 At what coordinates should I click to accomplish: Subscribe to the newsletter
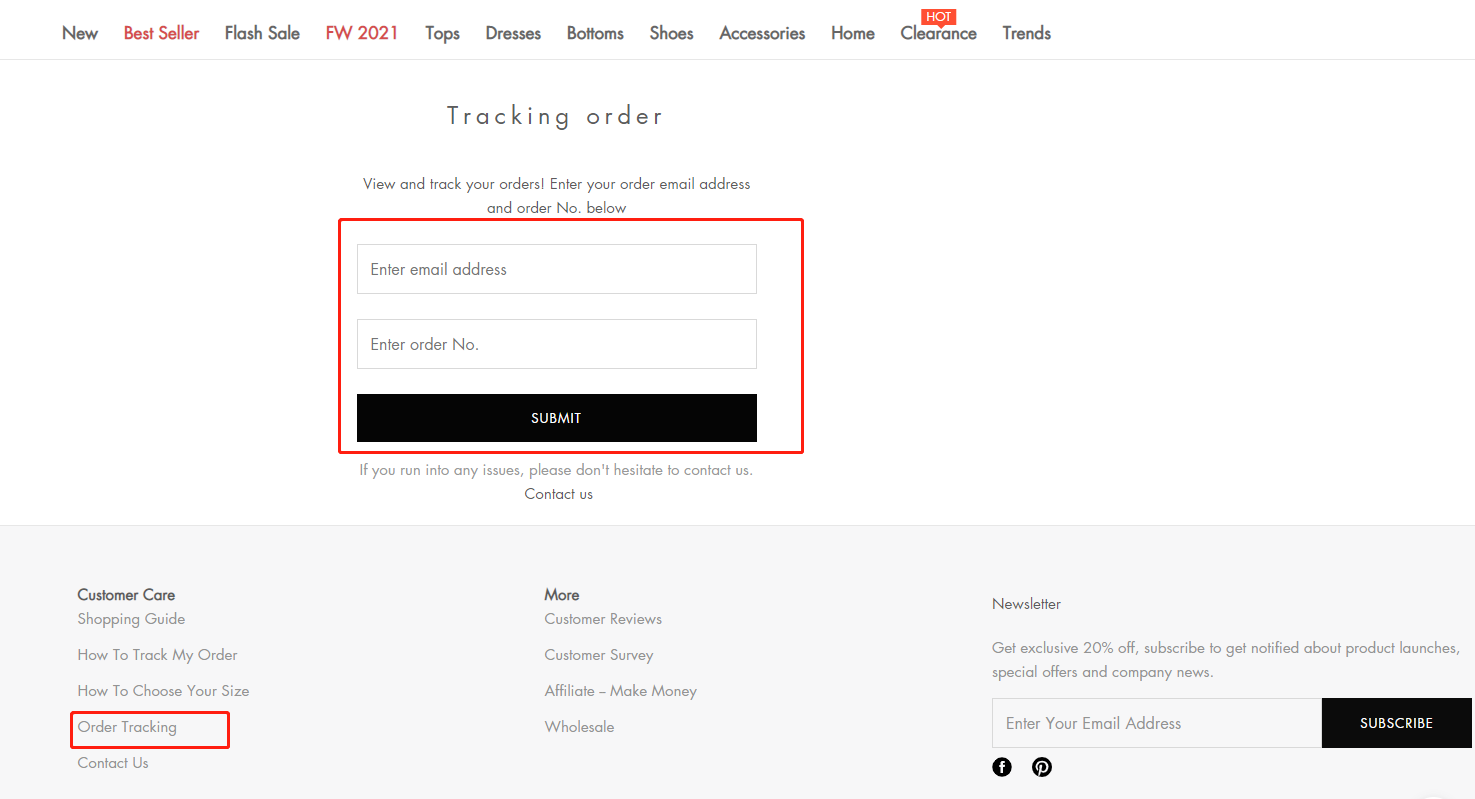pyautogui.click(x=1397, y=723)
